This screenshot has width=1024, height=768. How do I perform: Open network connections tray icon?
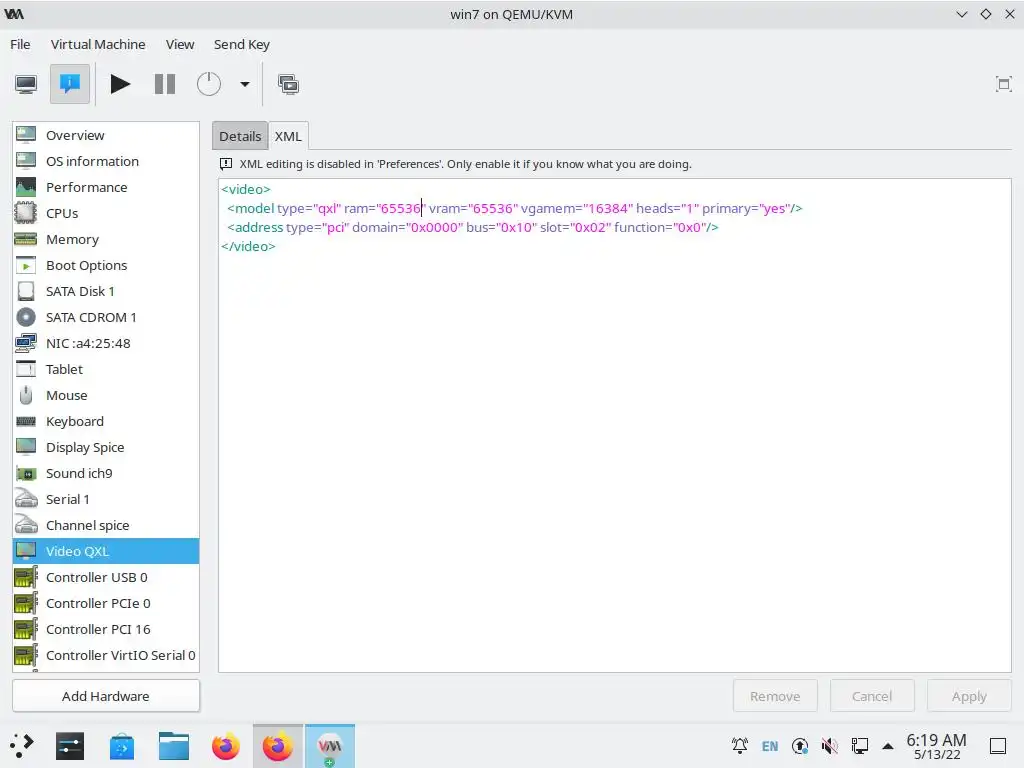click(860, 746)
